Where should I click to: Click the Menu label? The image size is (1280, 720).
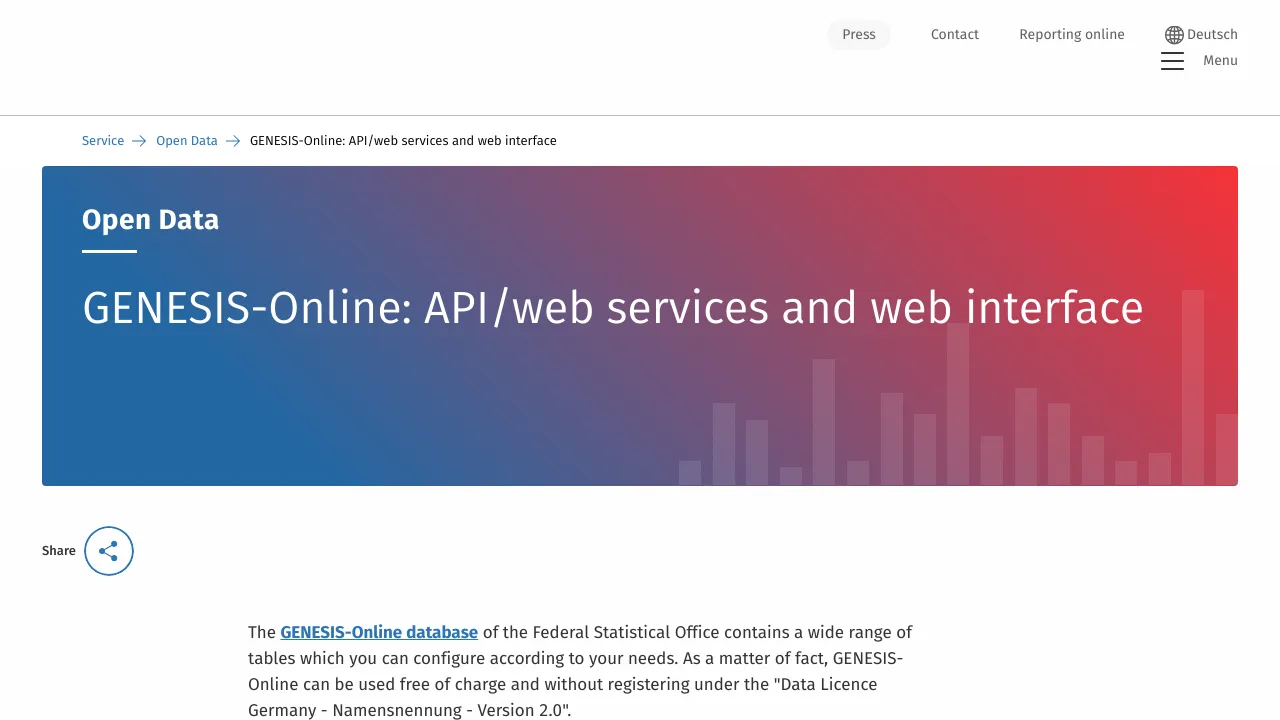pyautogui.click(x=1220, y=60)
